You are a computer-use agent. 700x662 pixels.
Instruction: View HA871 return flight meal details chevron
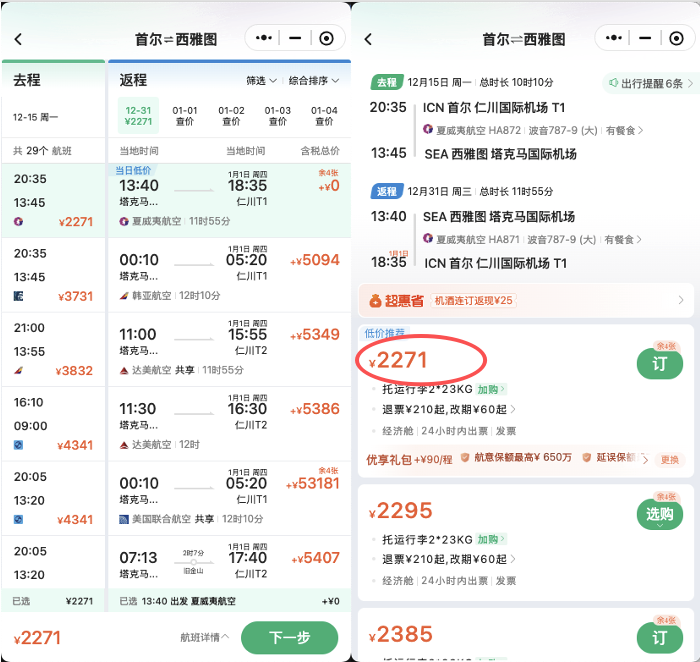(639, 240)
